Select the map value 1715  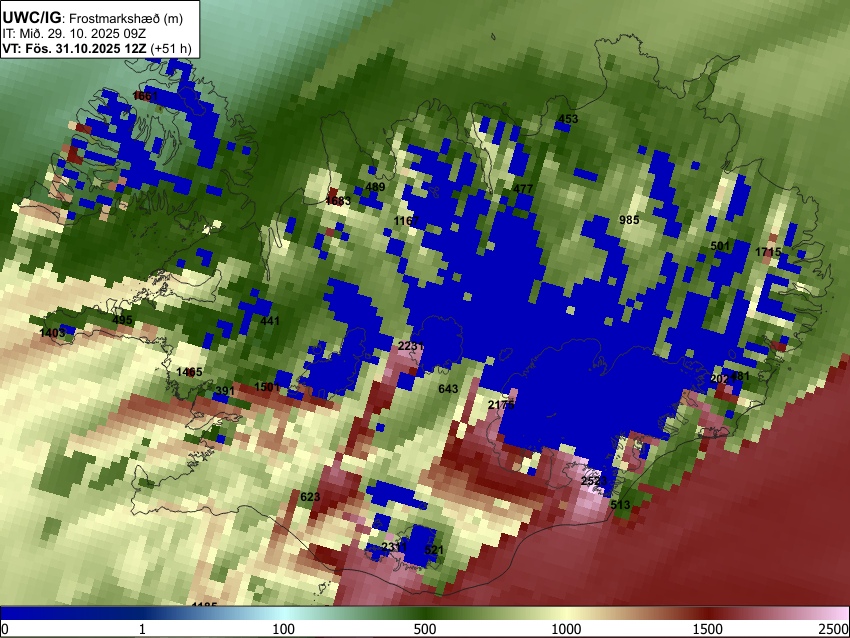(x=768, y=252)
